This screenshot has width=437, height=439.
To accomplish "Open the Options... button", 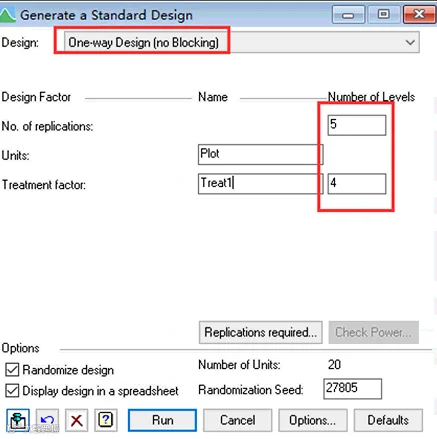I will [x=313, y=420].
